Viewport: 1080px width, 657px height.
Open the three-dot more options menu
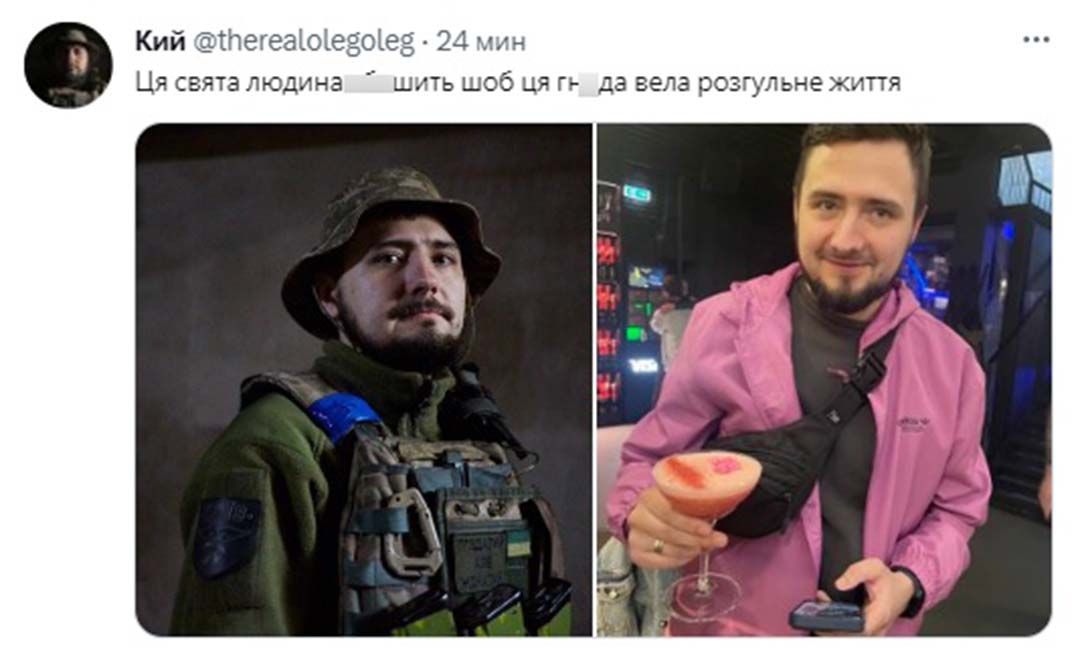(1036, 40)
